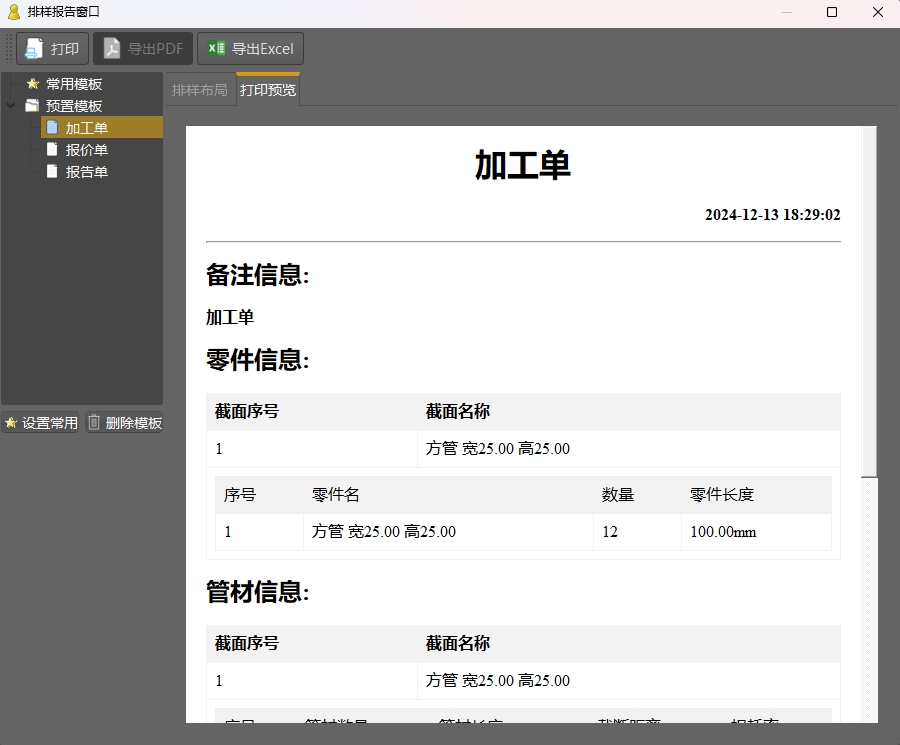Click the 删除模板 button text
The image size is (900, 745).
(x=134, y=423)
